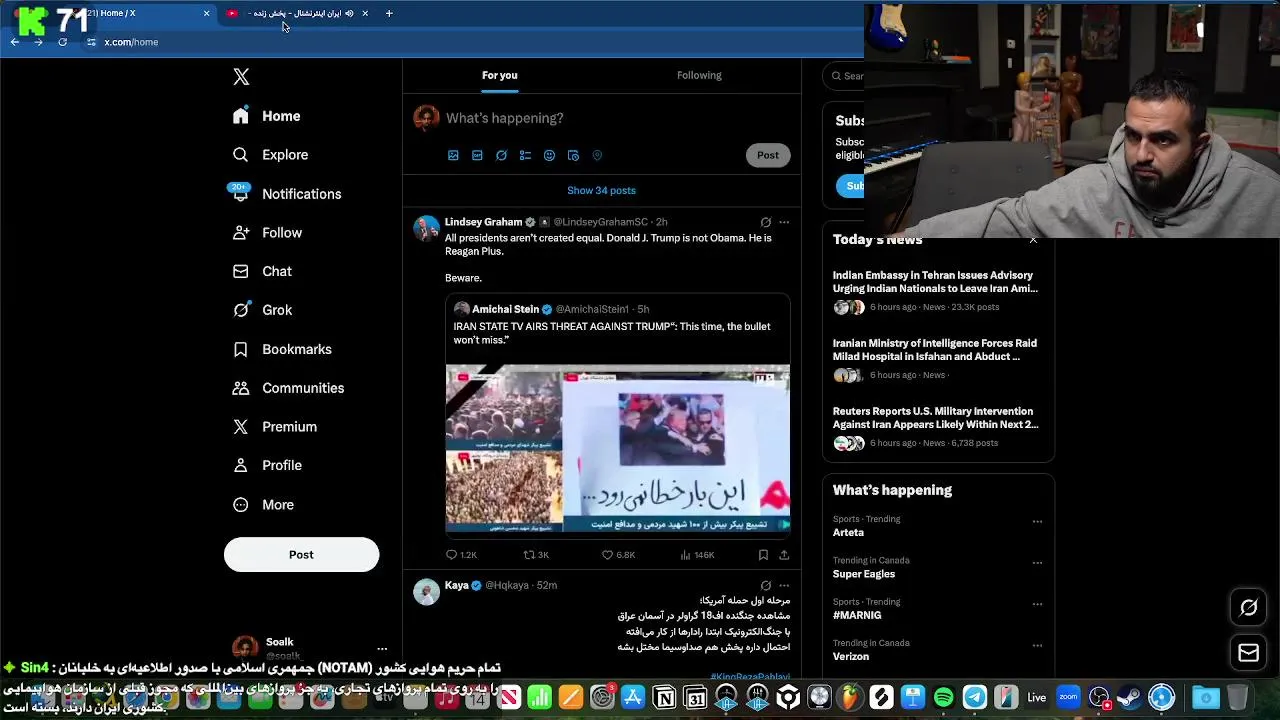
Task: Open more options on Lindsey Graham post
Action: tap(784, 222)
